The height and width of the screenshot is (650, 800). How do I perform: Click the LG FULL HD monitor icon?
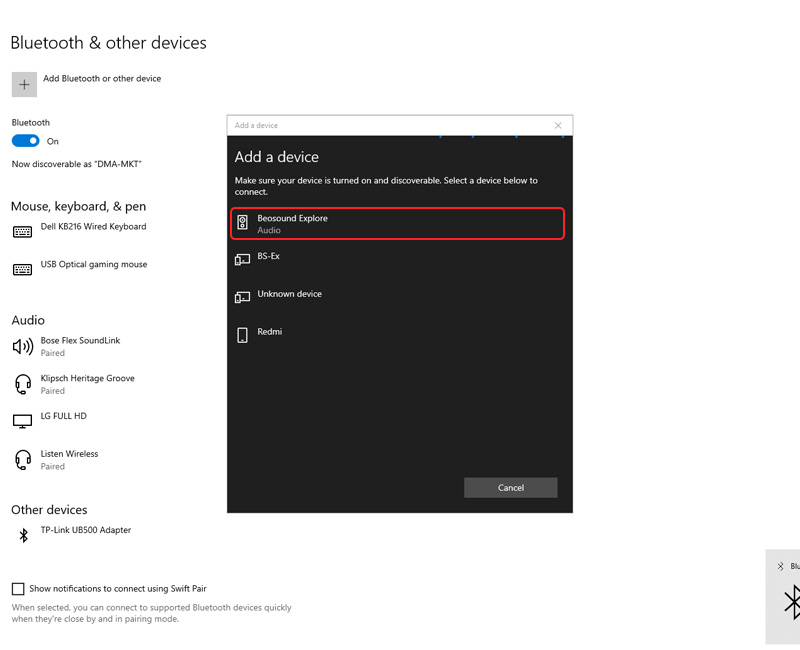point(22,421)
